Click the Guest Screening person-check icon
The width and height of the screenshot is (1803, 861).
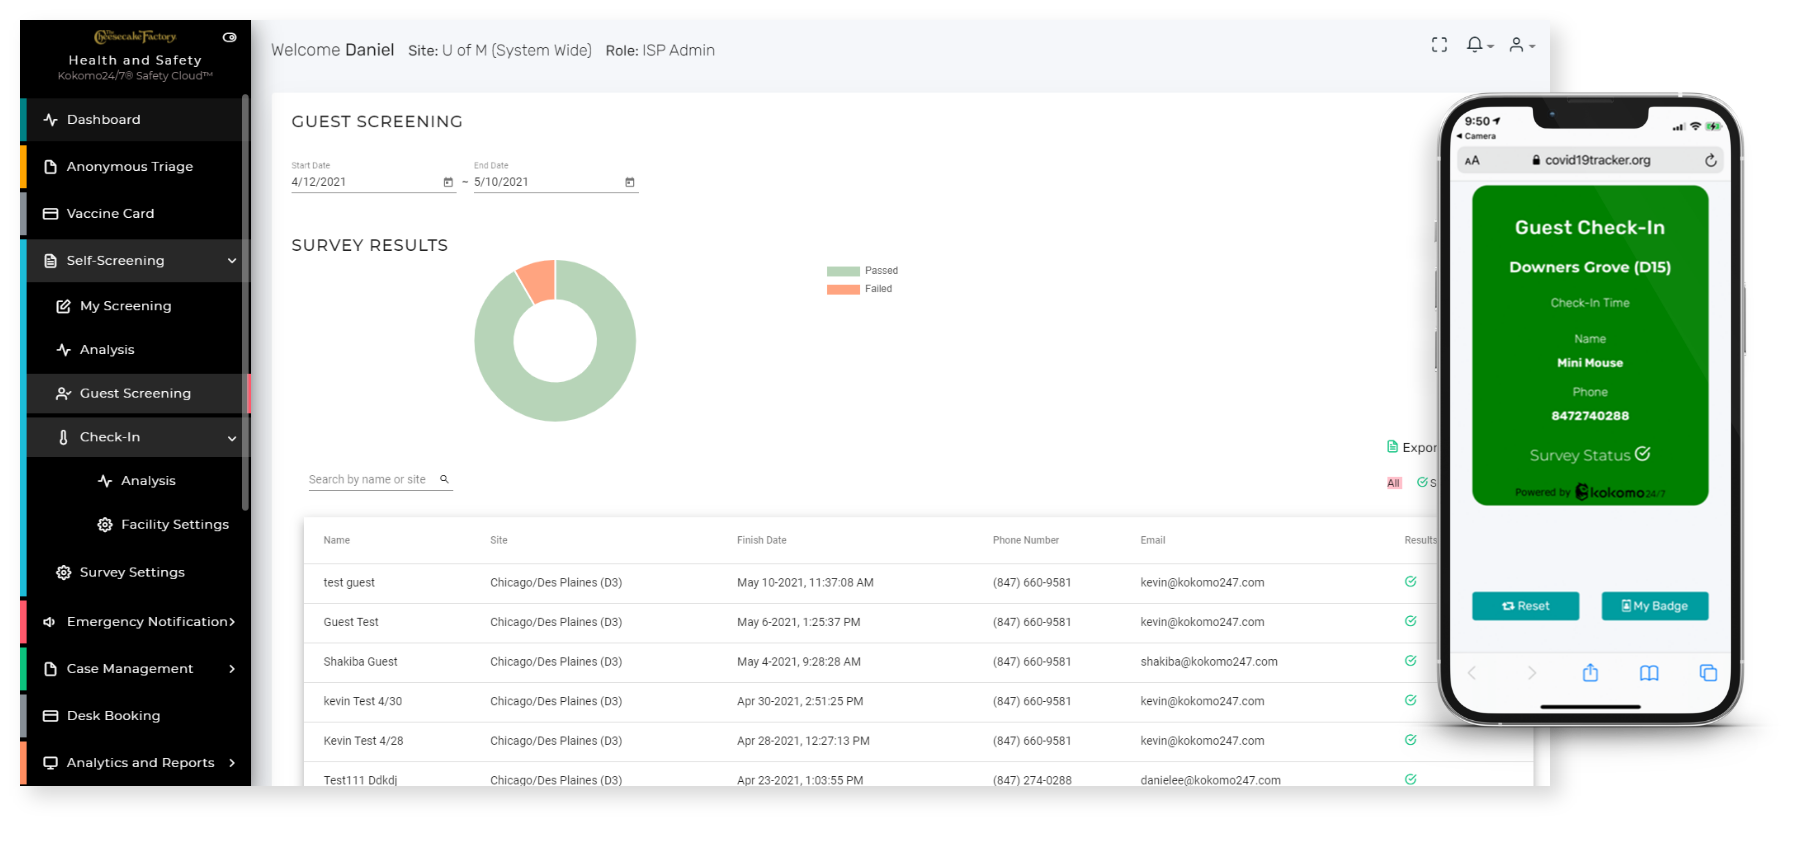[x=63, y=394]
